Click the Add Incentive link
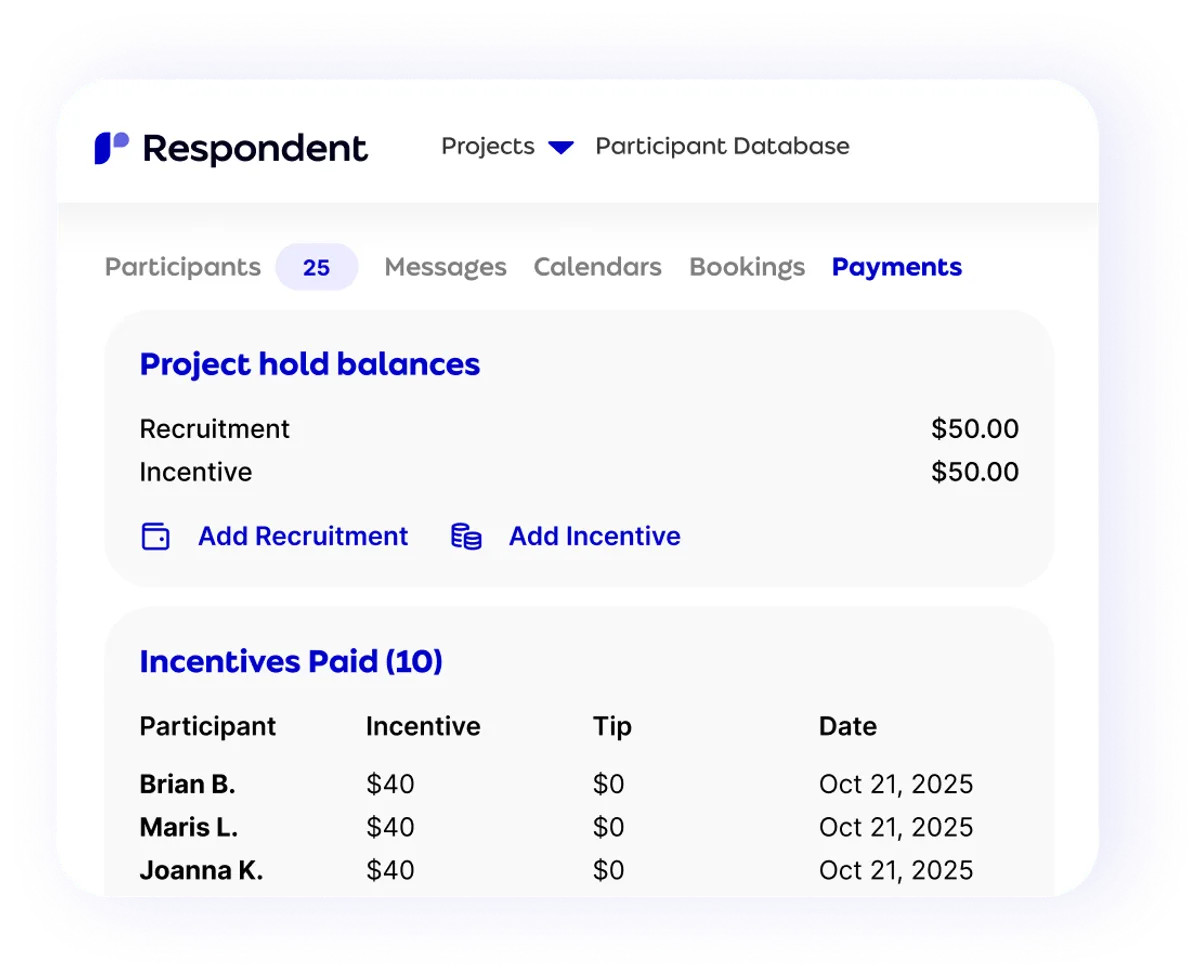Image resolution: width=1200 pixels, height=976 pixels. [x=594, y=536]
